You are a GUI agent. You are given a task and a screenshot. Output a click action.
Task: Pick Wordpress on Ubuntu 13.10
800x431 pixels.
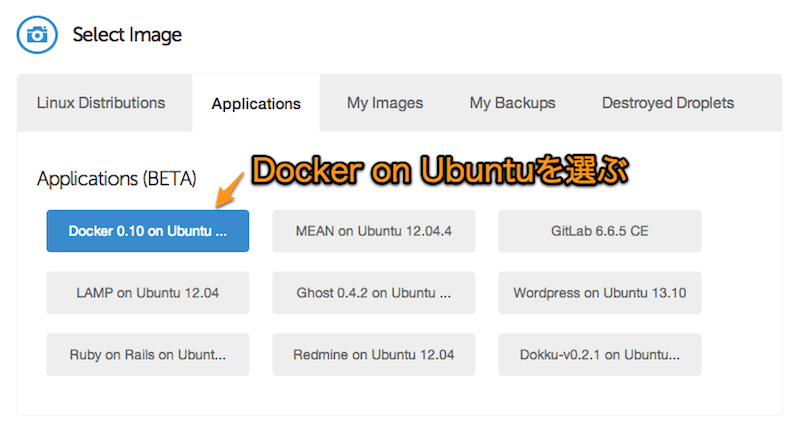point(599,293)
